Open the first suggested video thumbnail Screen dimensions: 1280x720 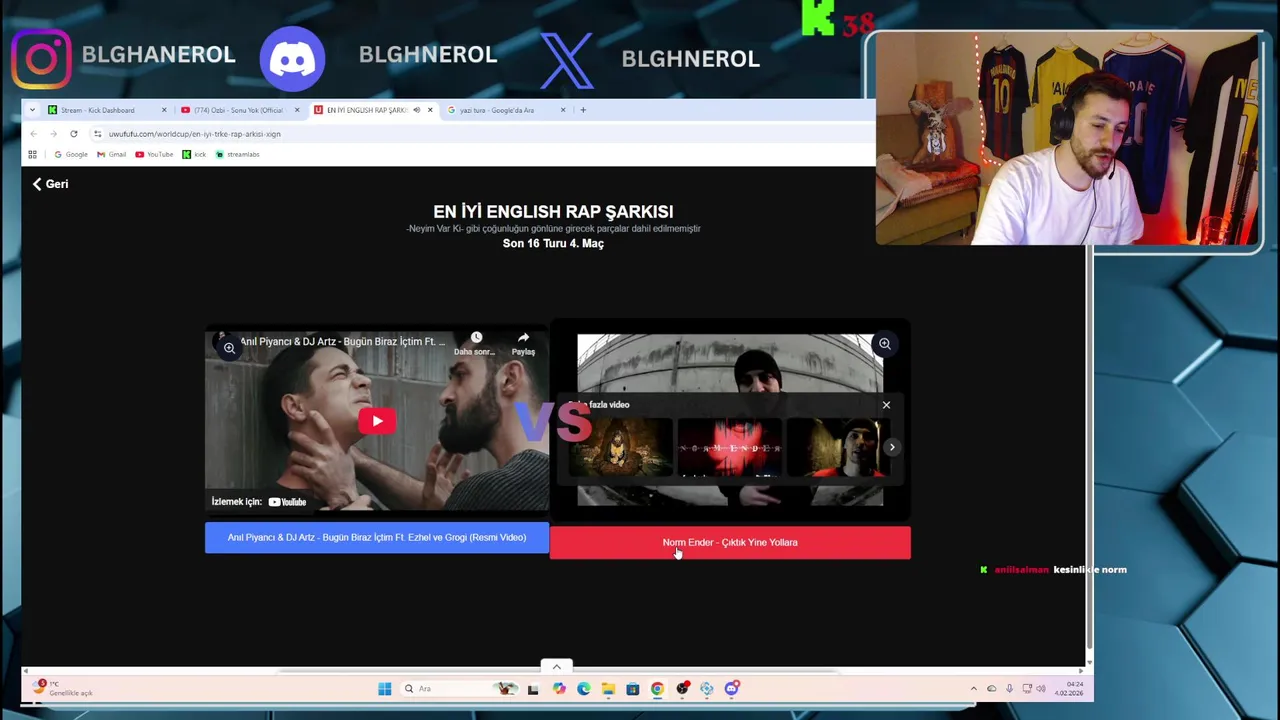[x=620, y=447]
